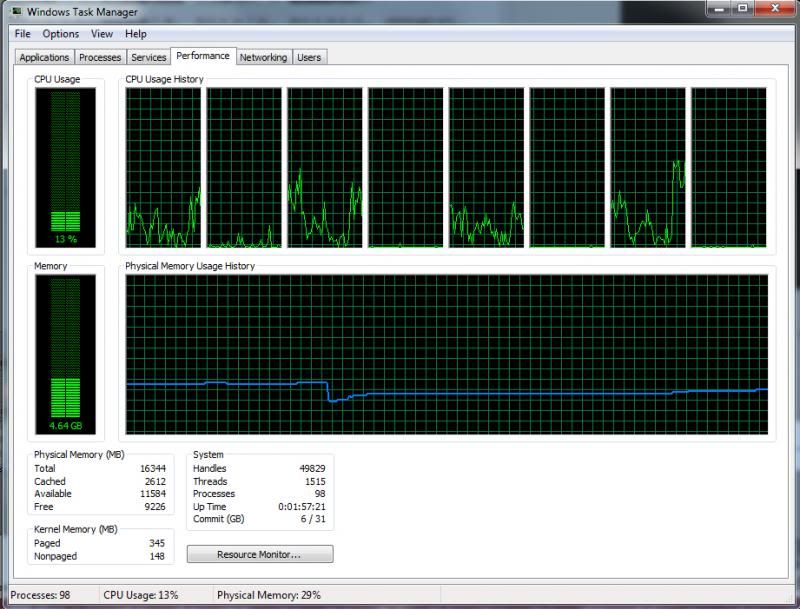The height and width of the screenshot is (609, 800).
Task: Click the first CPU usage history graph
Action: 163,168
